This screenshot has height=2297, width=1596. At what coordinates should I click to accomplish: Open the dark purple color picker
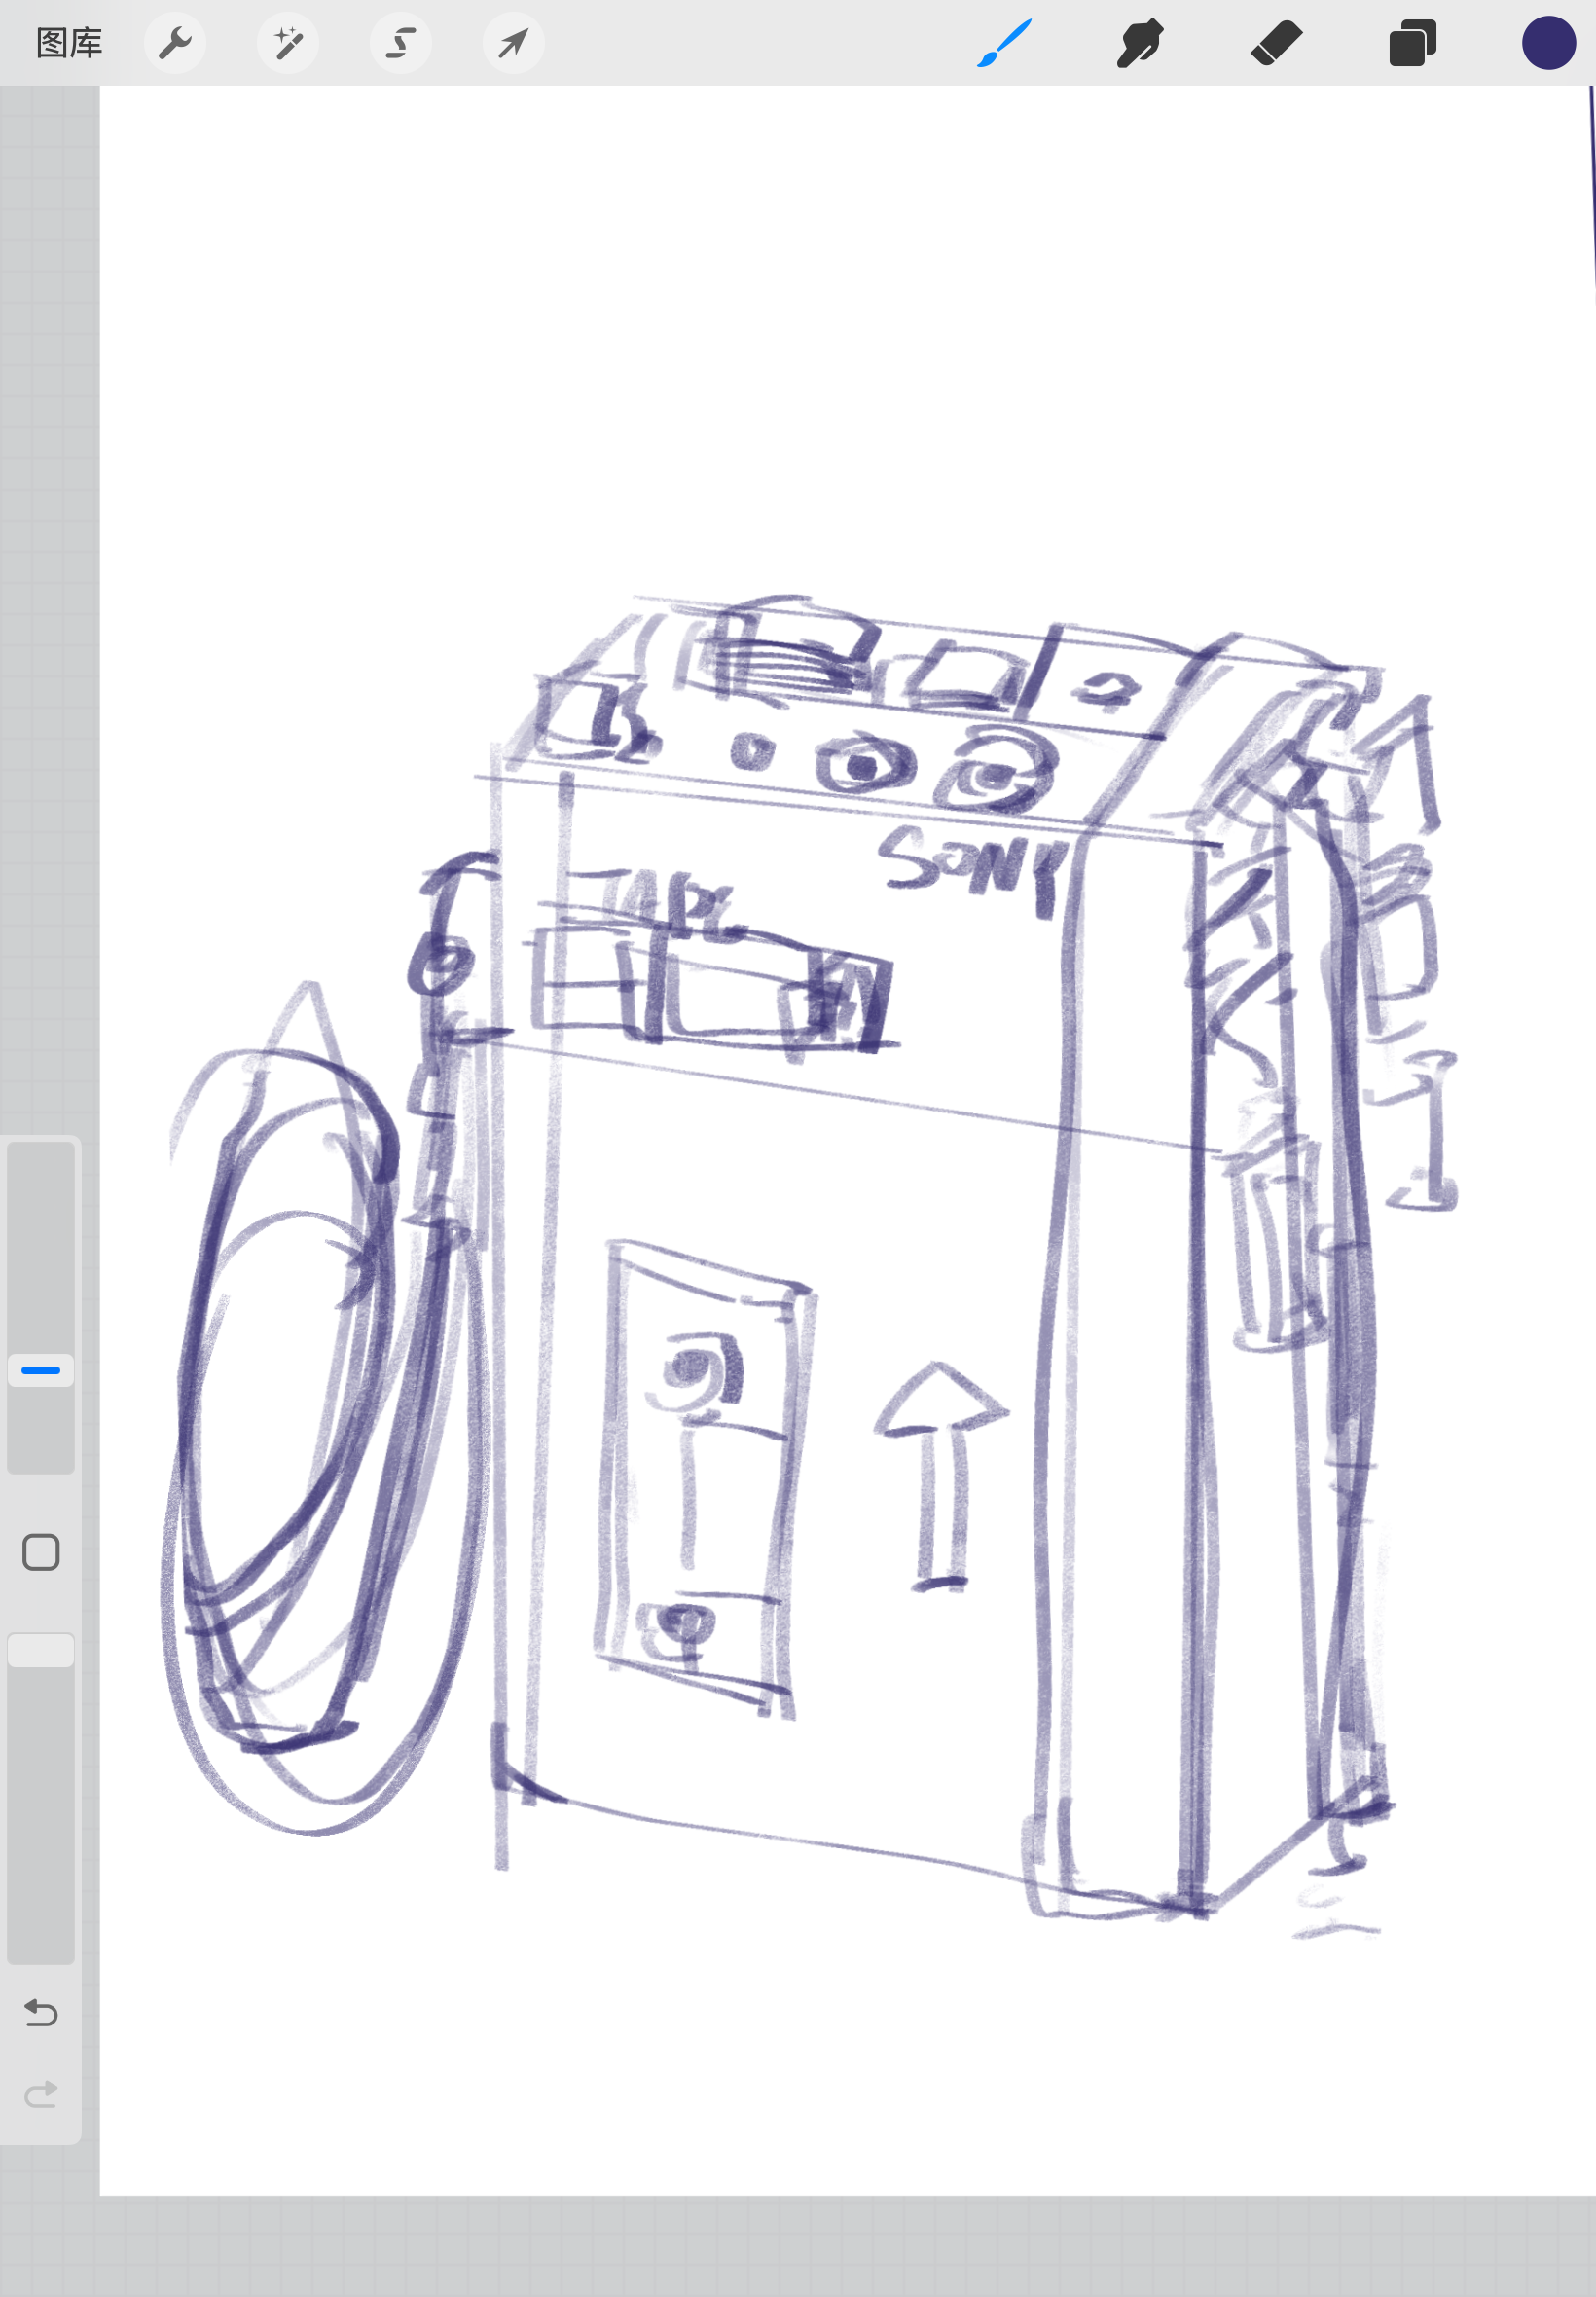pyautogui.click(x=1548, y=43)
